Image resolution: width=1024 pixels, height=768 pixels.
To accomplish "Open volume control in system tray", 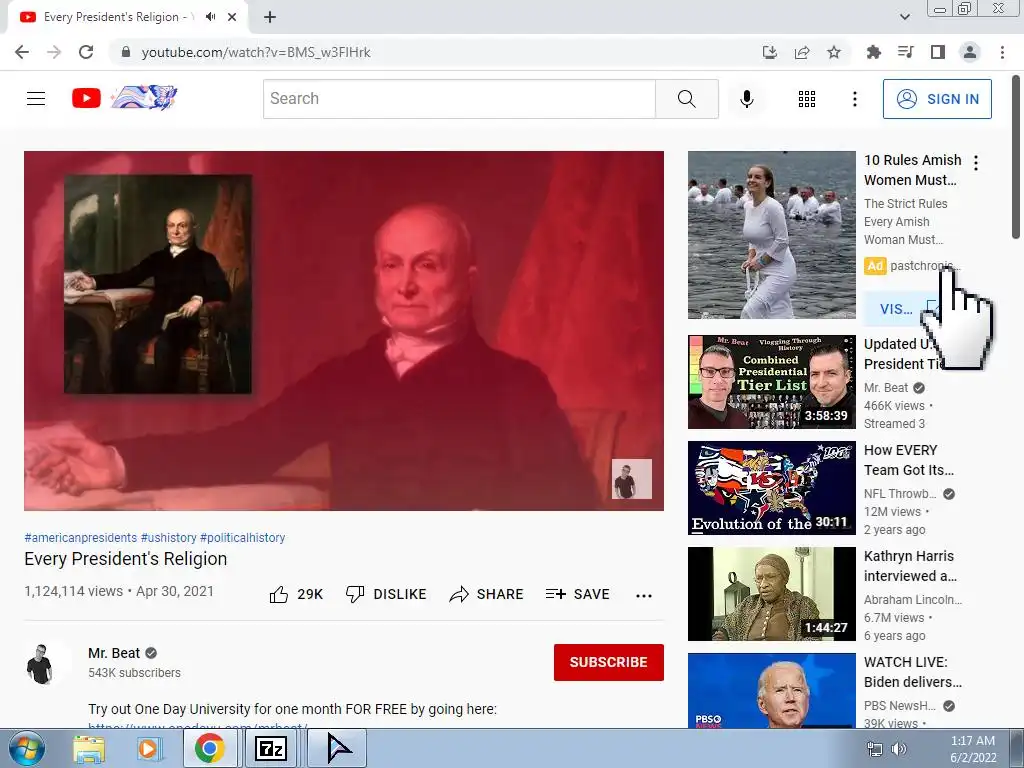I will pos(899,748).
